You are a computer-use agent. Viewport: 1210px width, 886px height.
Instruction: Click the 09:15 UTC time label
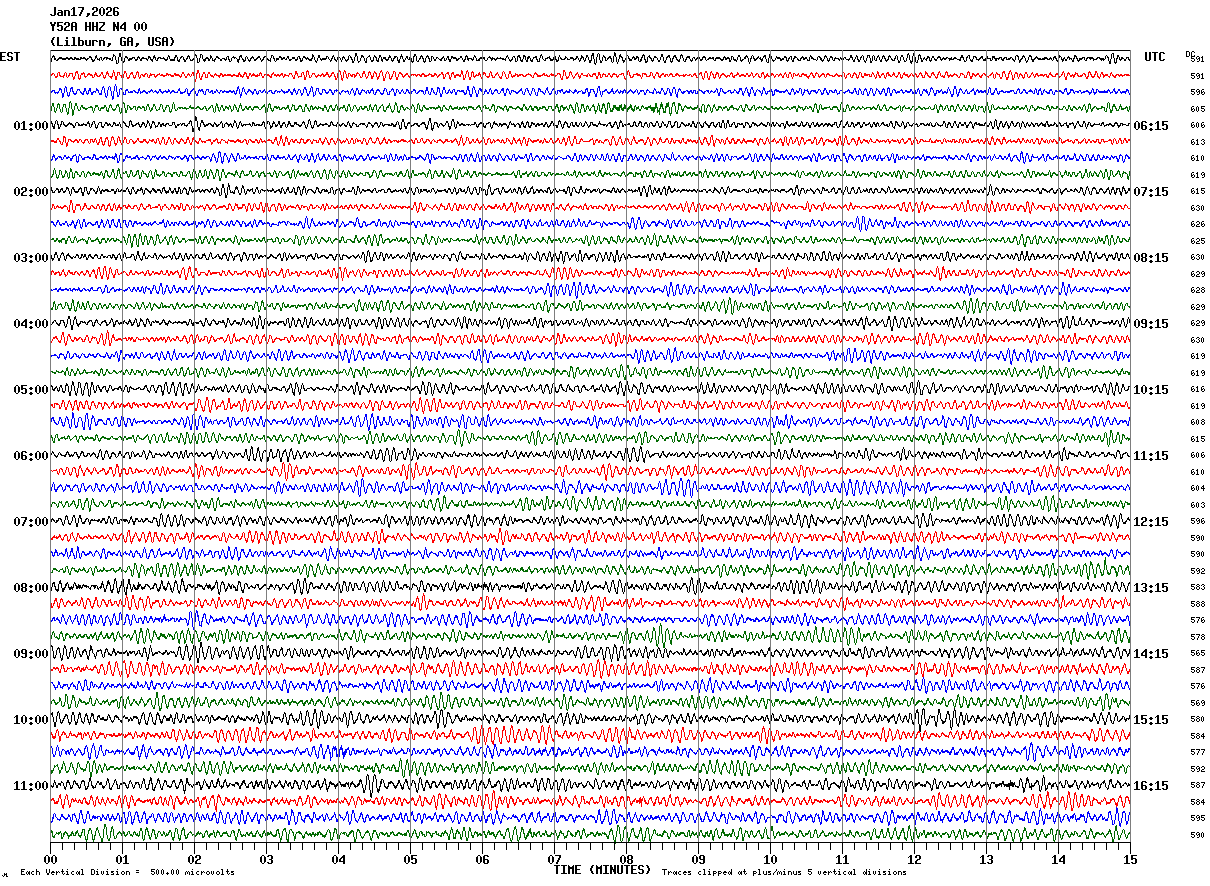[x=1151, y=324]
